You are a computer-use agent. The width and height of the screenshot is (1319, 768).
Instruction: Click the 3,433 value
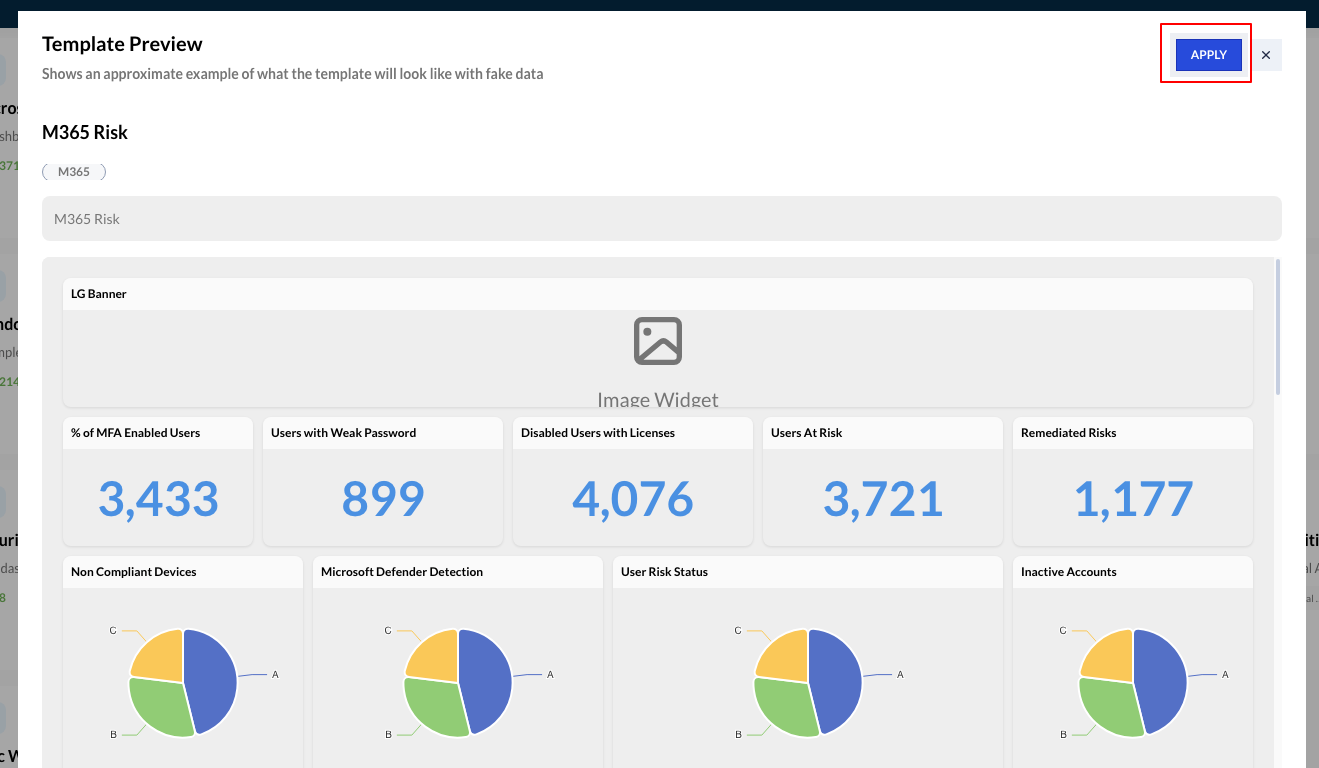tap(158, 498)
